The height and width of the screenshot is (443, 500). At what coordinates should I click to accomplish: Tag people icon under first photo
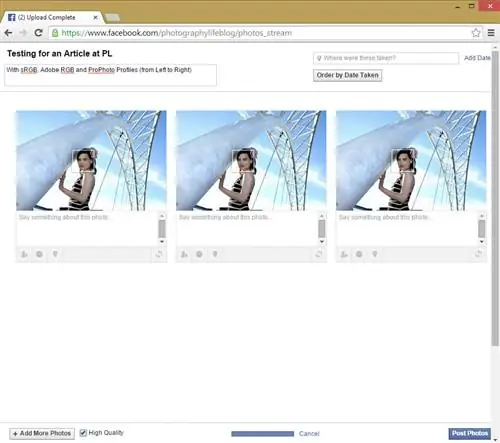[24, 254]
